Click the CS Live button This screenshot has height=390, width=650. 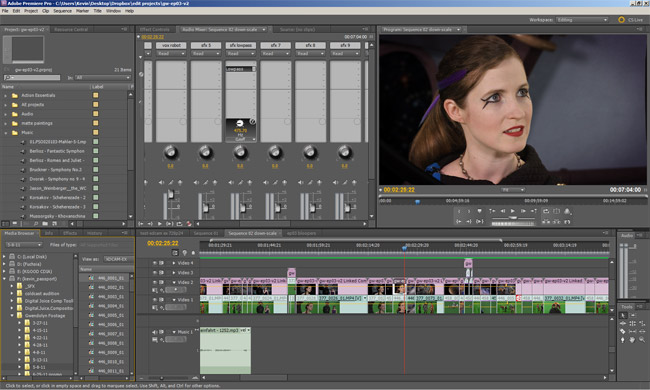(631, 20)
